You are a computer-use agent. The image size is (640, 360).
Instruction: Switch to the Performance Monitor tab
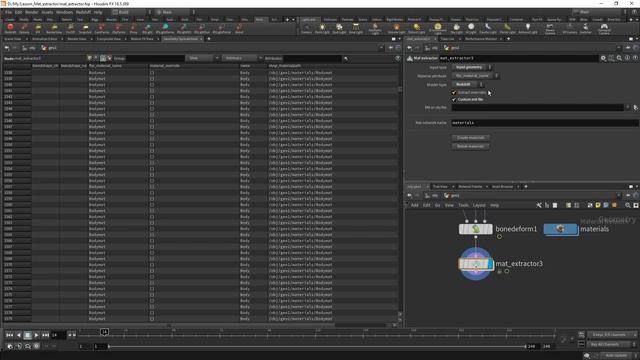pos(481,39)
